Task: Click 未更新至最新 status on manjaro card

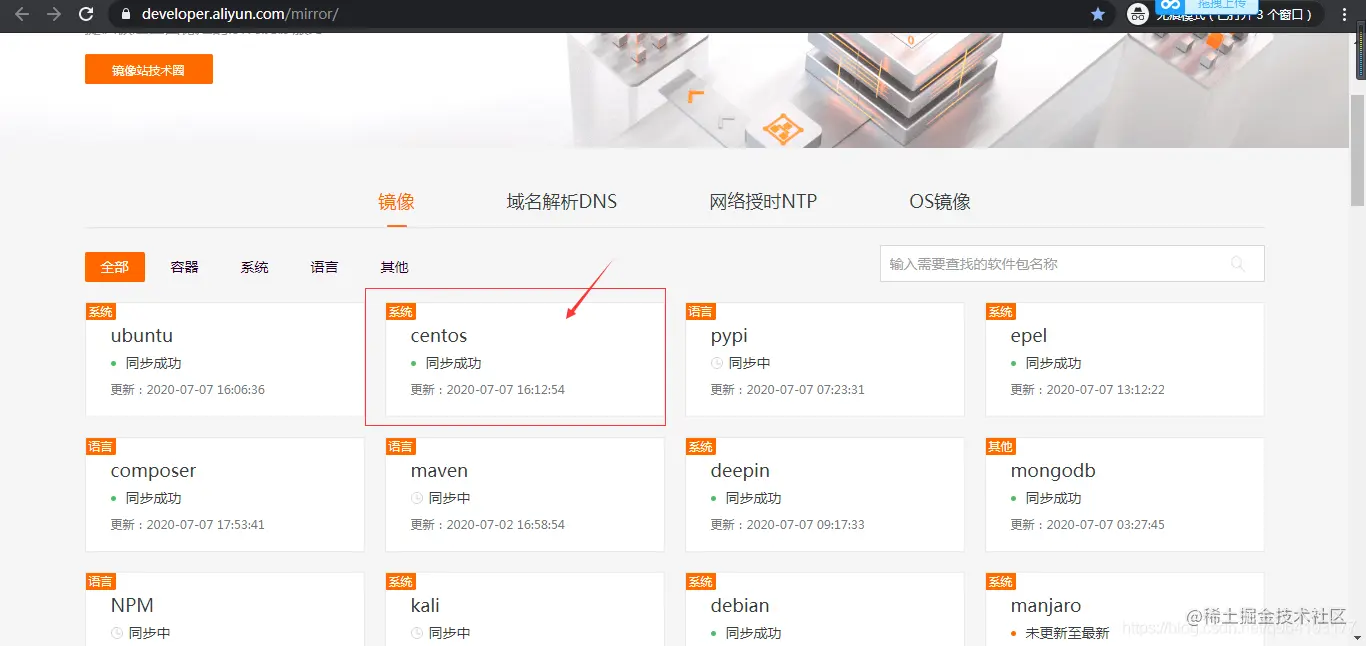Action: pyautogui.click(x=1067, y=633)
